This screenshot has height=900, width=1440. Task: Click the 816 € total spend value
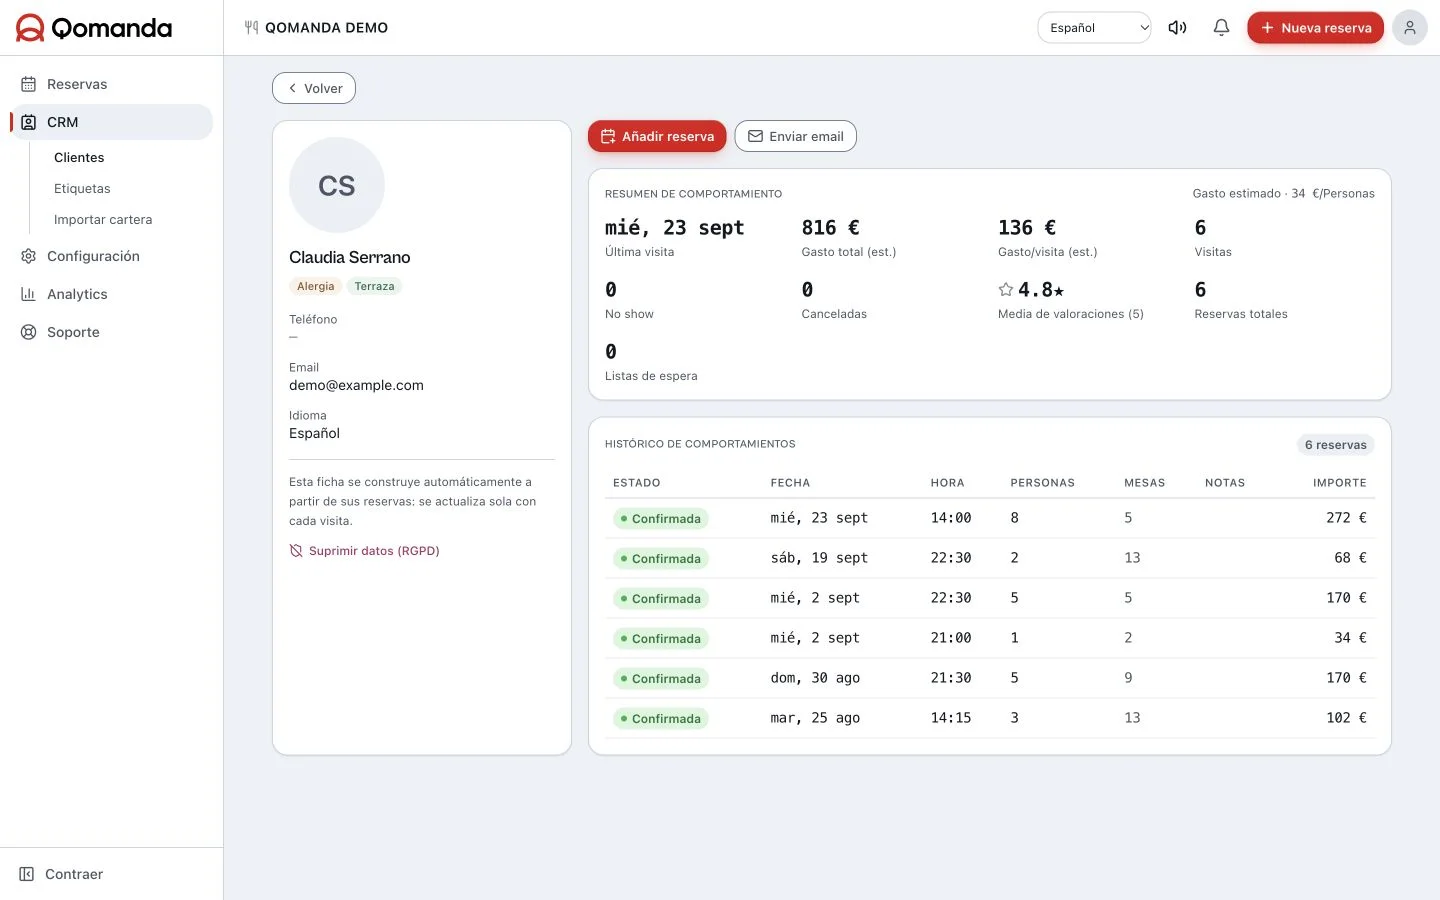coord(830,228)
